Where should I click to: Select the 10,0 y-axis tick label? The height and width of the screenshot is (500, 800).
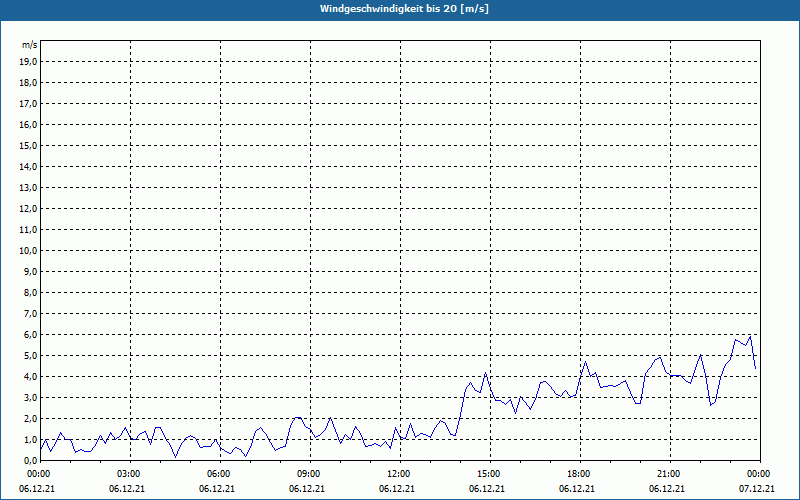(x=29, y=250)
